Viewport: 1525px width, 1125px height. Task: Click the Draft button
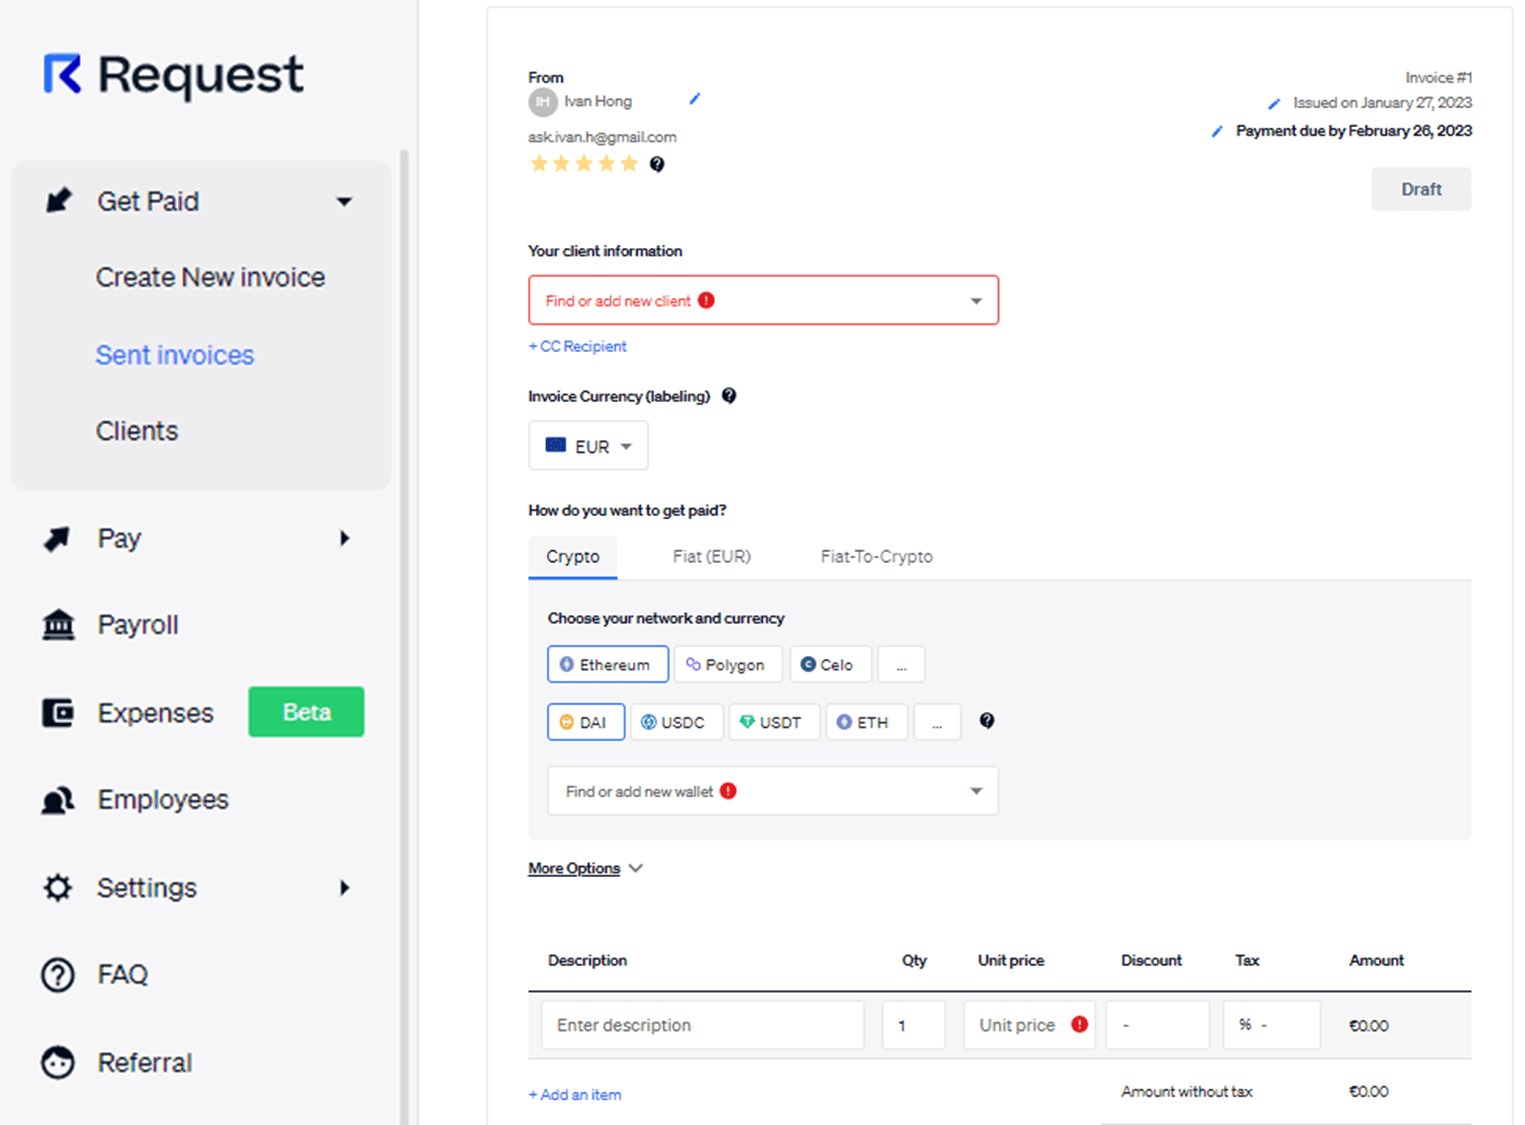coord(1421,189)
